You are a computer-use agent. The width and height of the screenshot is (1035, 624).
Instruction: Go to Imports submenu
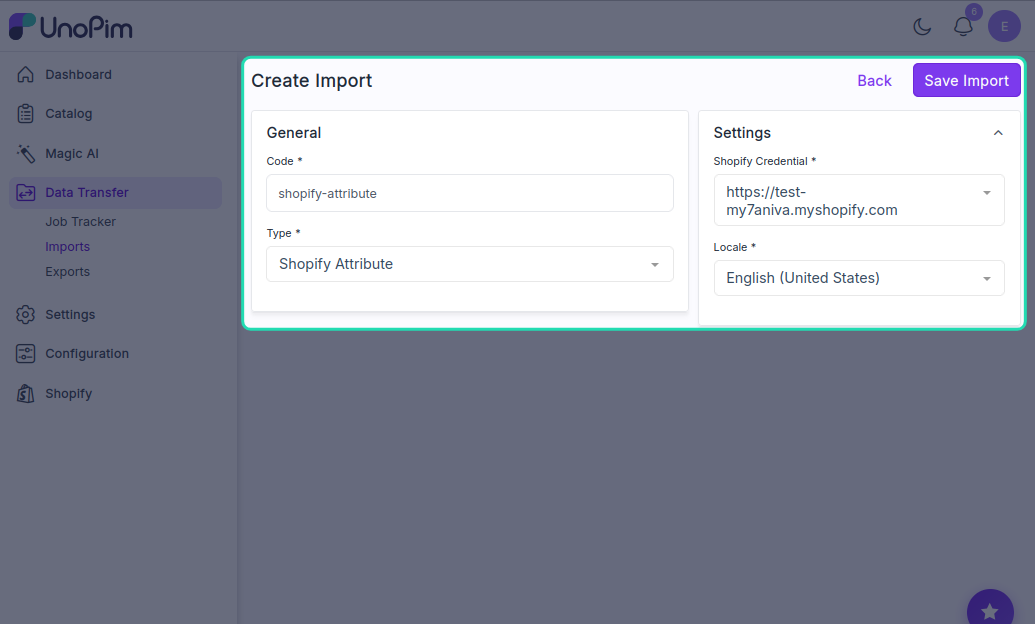point(67,247)
